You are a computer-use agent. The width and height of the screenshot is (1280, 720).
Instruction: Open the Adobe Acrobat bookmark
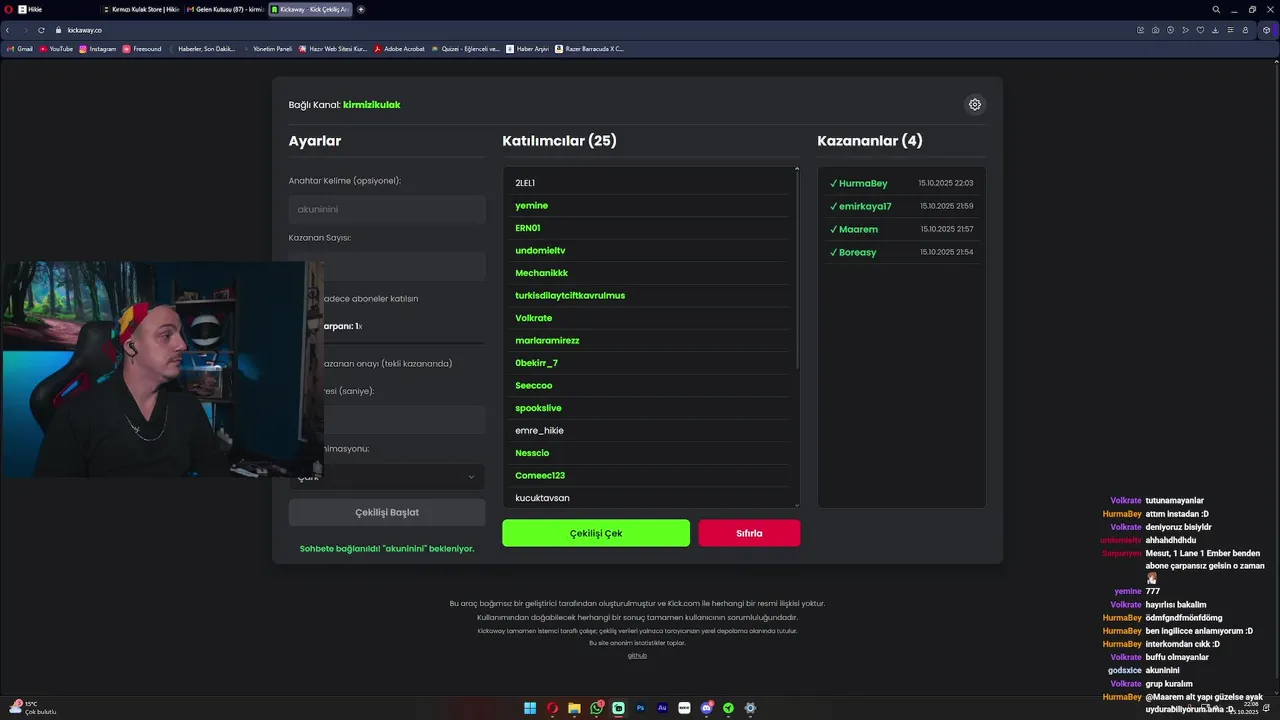click(399, 48)
